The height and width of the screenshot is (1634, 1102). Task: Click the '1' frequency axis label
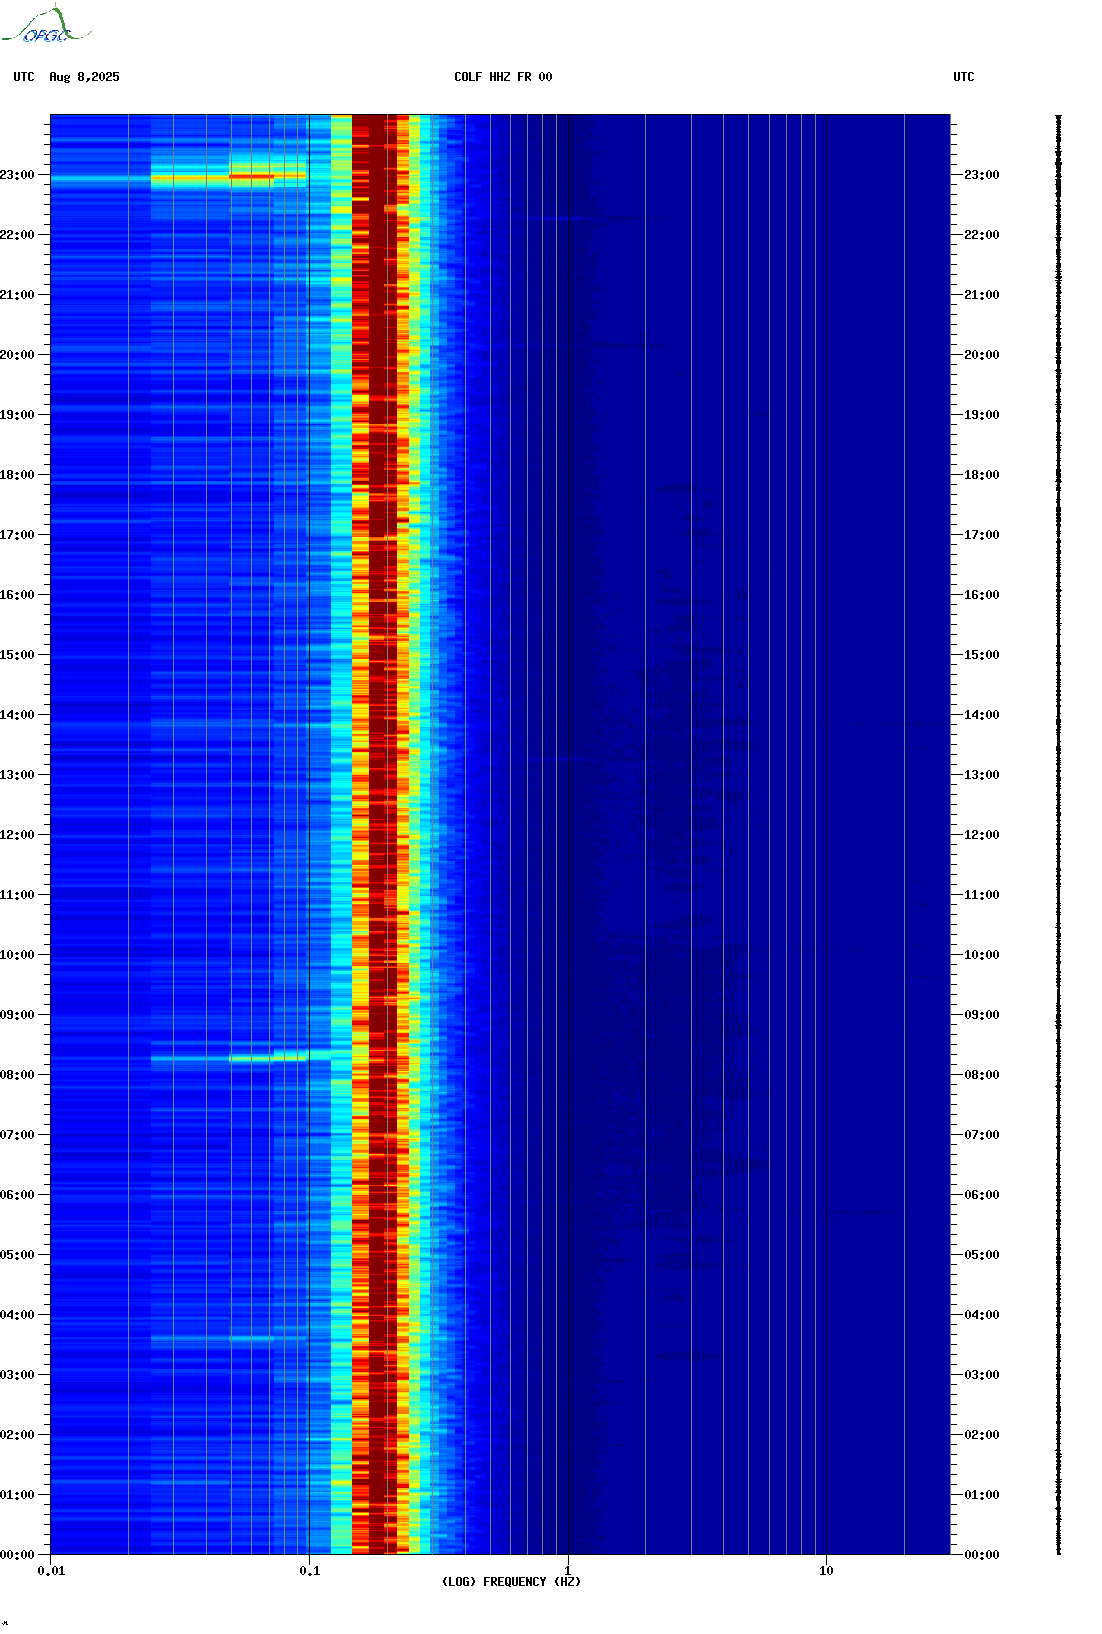[x=568, y=1571]
